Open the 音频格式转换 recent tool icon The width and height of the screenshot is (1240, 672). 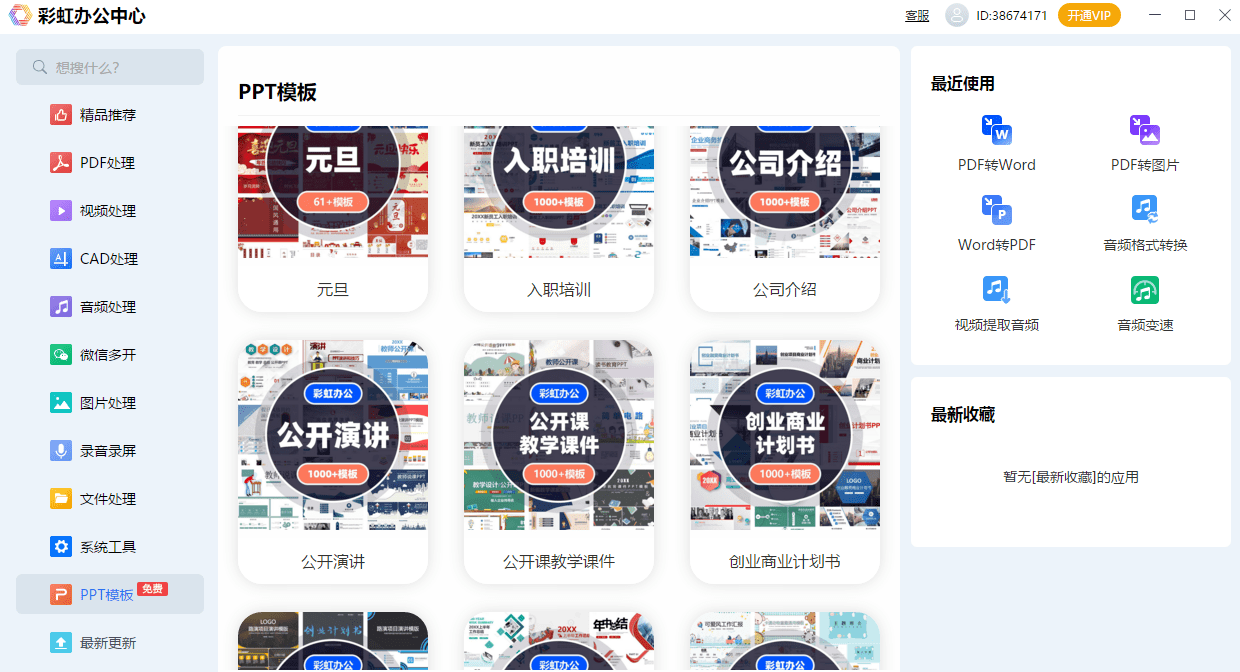(x=1145, y=210)
